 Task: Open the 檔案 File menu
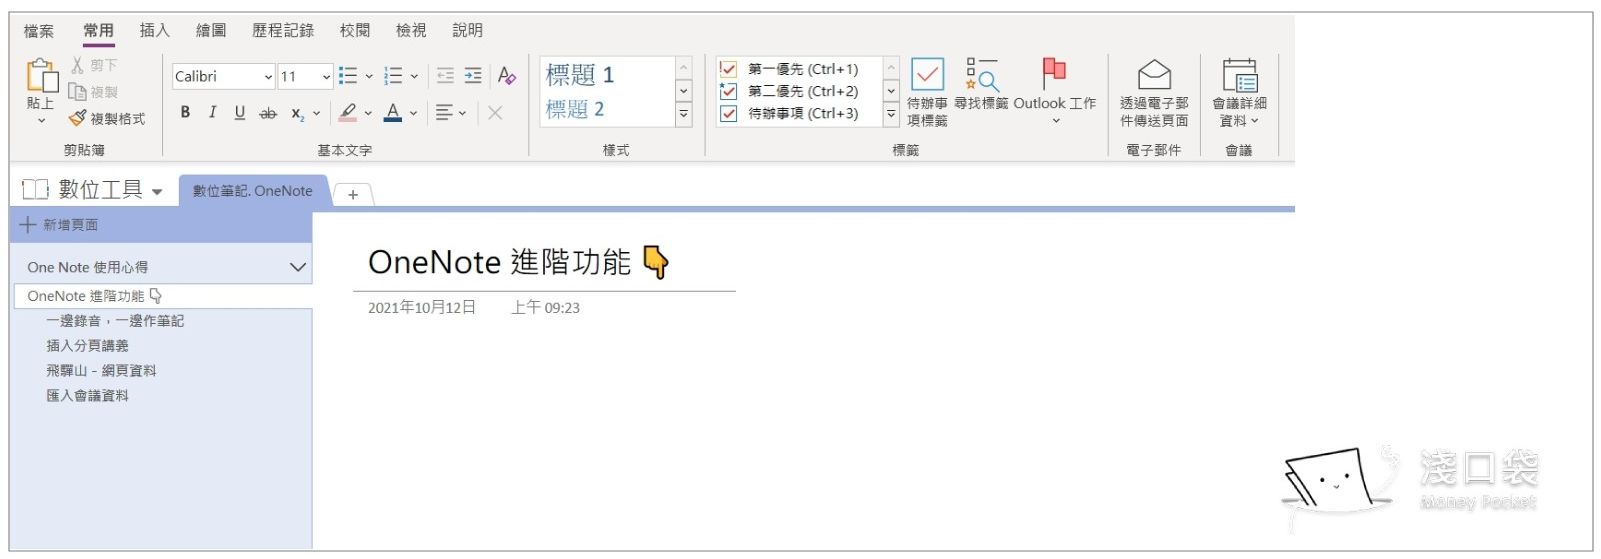coord(39,31)
